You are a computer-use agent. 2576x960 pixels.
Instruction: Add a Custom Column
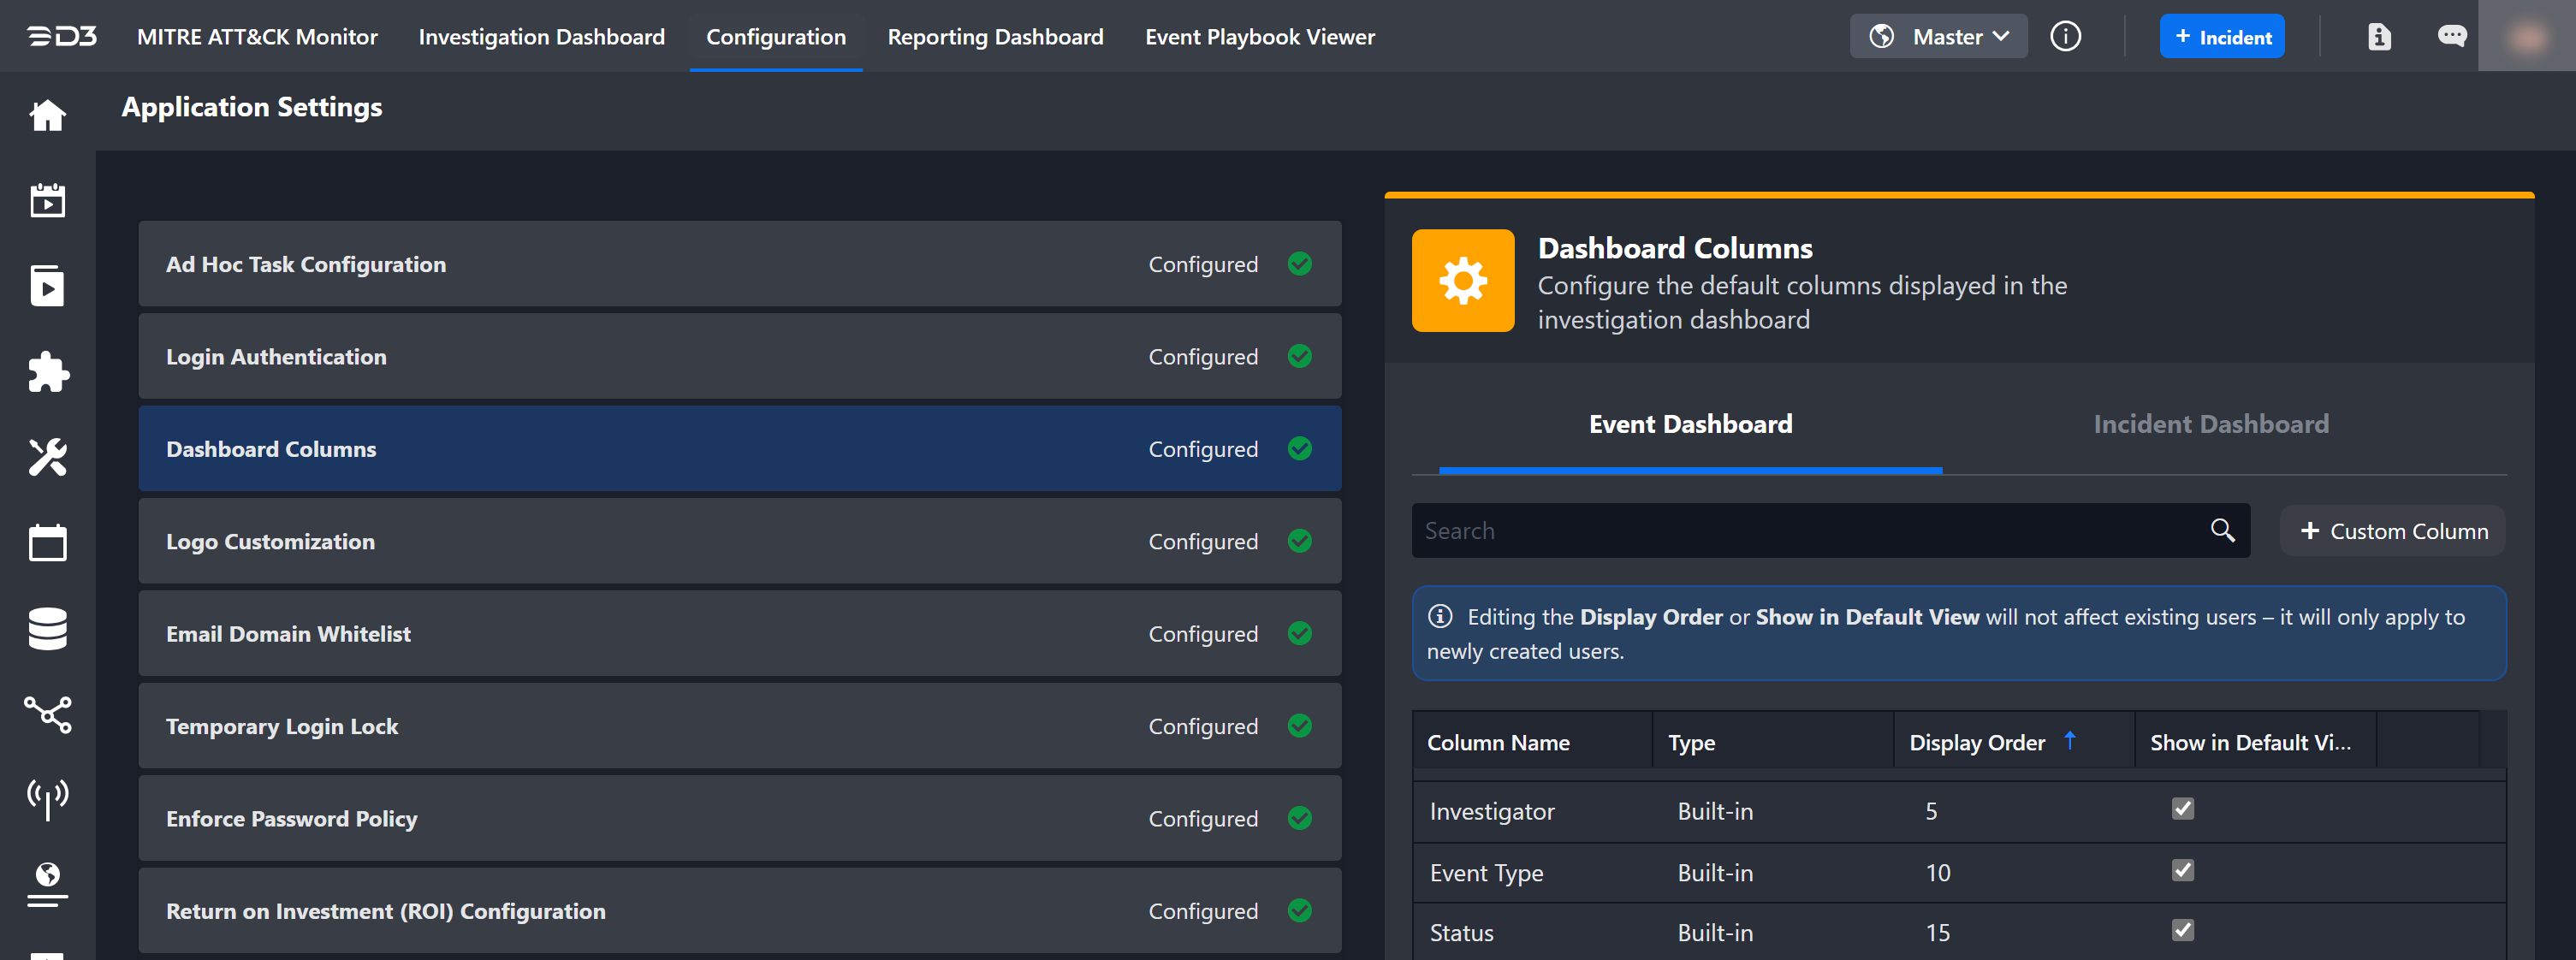click(x=2393, y=531)
